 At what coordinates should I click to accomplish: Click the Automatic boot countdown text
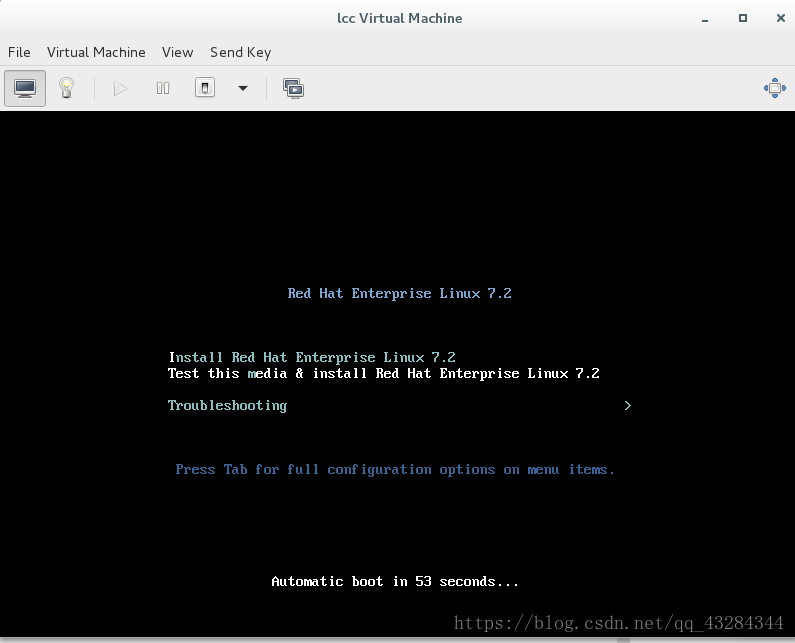[395, 582]
